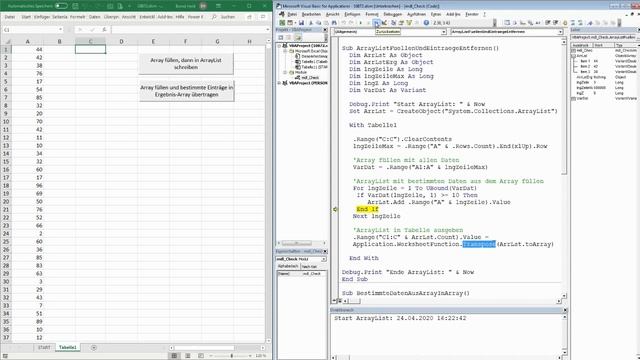
Task: Expand VarDat in the Locals window
Action: (573, 98)
